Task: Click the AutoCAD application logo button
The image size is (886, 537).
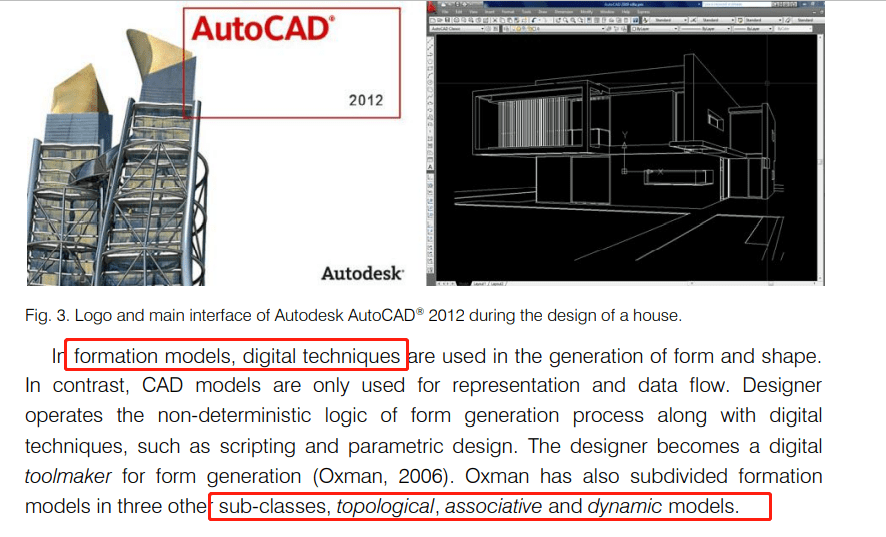Action: (433, 8)
